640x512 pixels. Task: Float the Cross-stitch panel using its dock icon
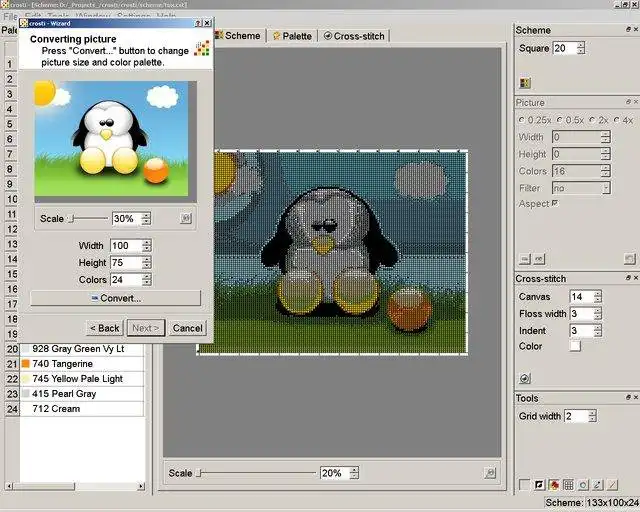pos(628,278)
